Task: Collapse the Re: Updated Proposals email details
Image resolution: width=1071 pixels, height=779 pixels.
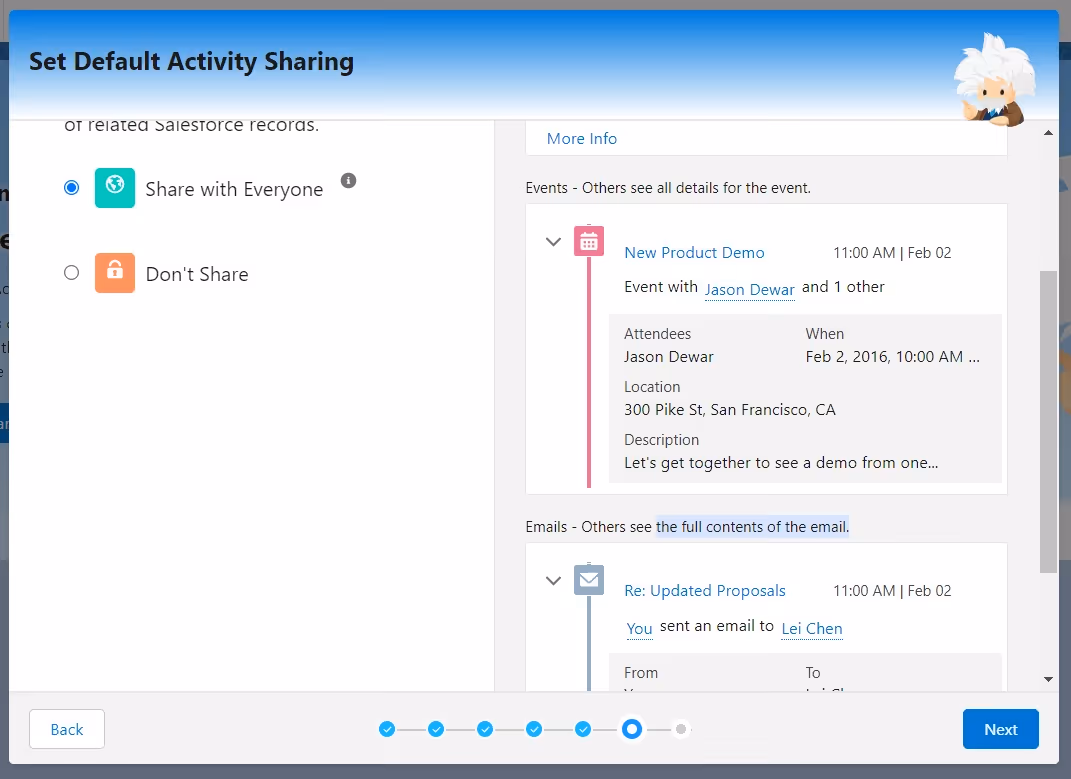Action: coord(553,581)
